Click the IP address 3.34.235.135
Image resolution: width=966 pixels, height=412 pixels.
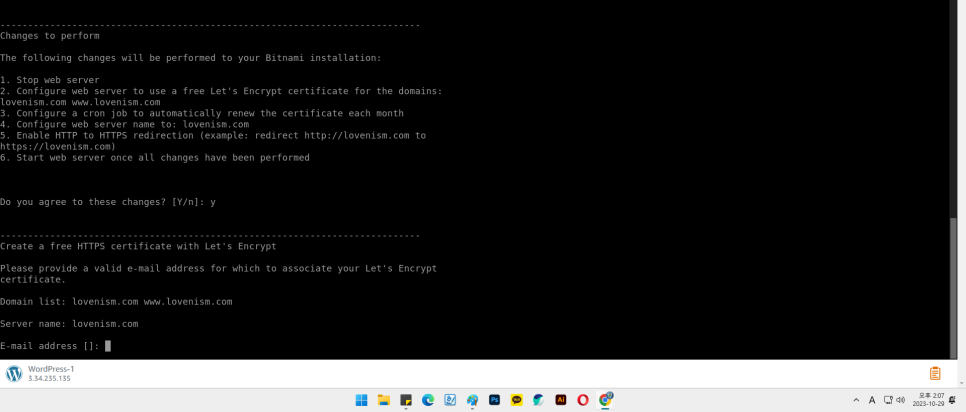point(49,378)
